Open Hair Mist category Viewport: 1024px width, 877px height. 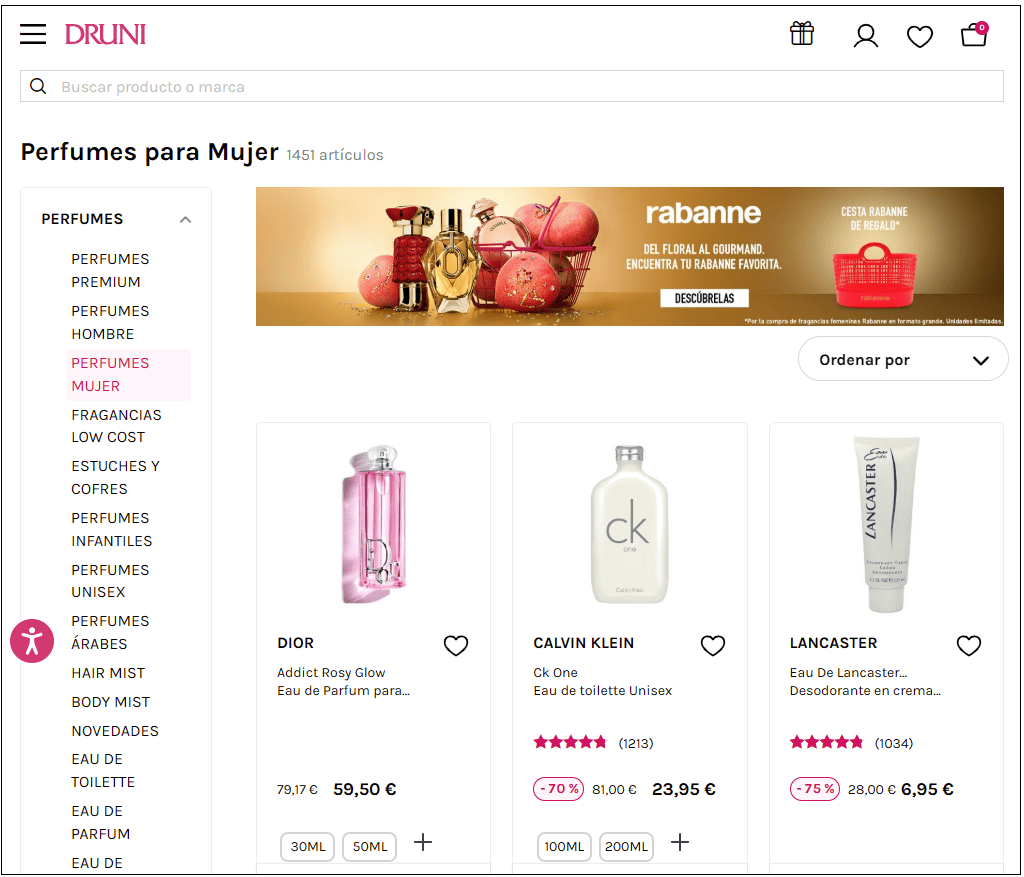point(108,673)
